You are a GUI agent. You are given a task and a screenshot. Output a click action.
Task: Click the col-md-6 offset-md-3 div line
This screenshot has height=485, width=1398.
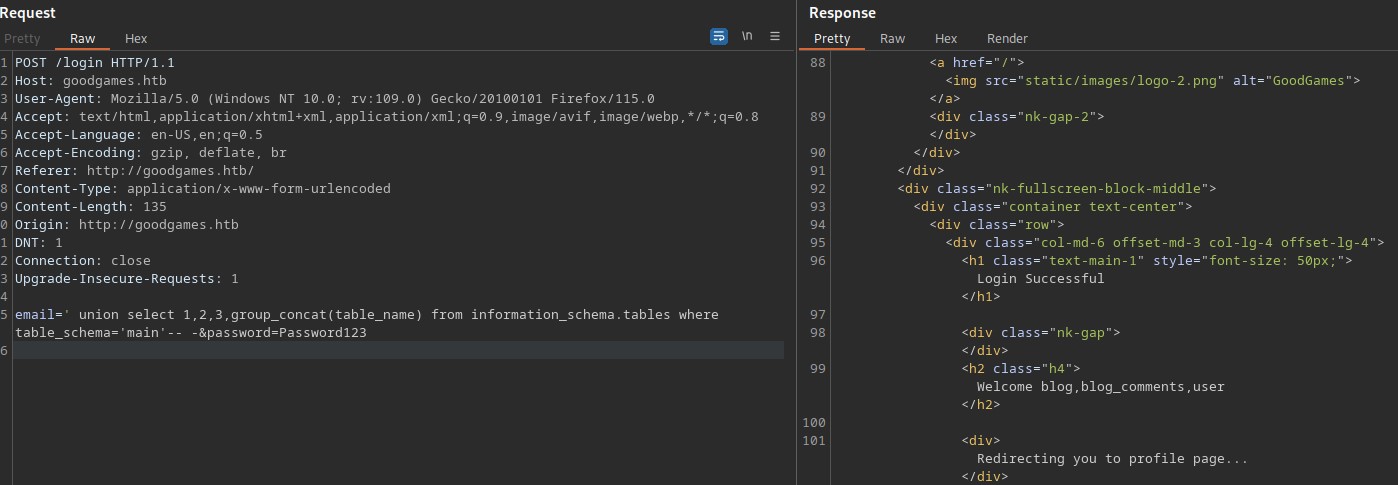1165,242
